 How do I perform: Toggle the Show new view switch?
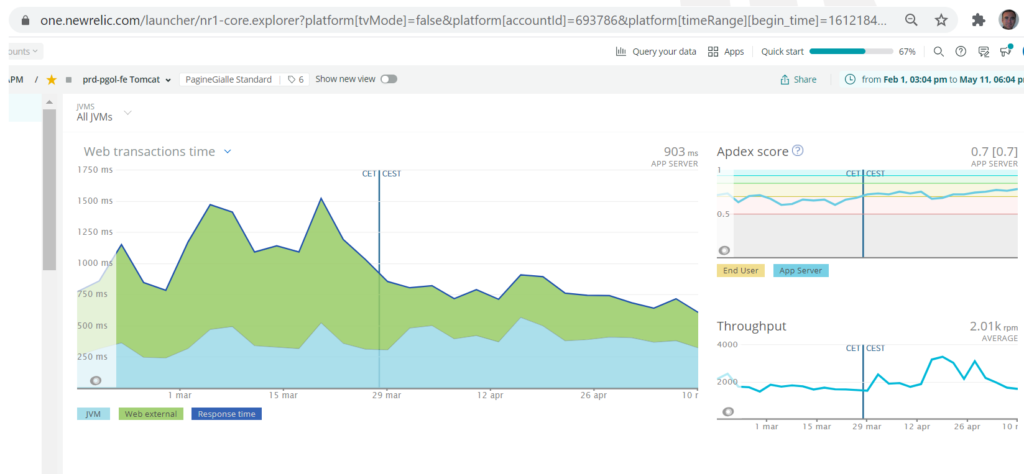[x=387, y=80]
